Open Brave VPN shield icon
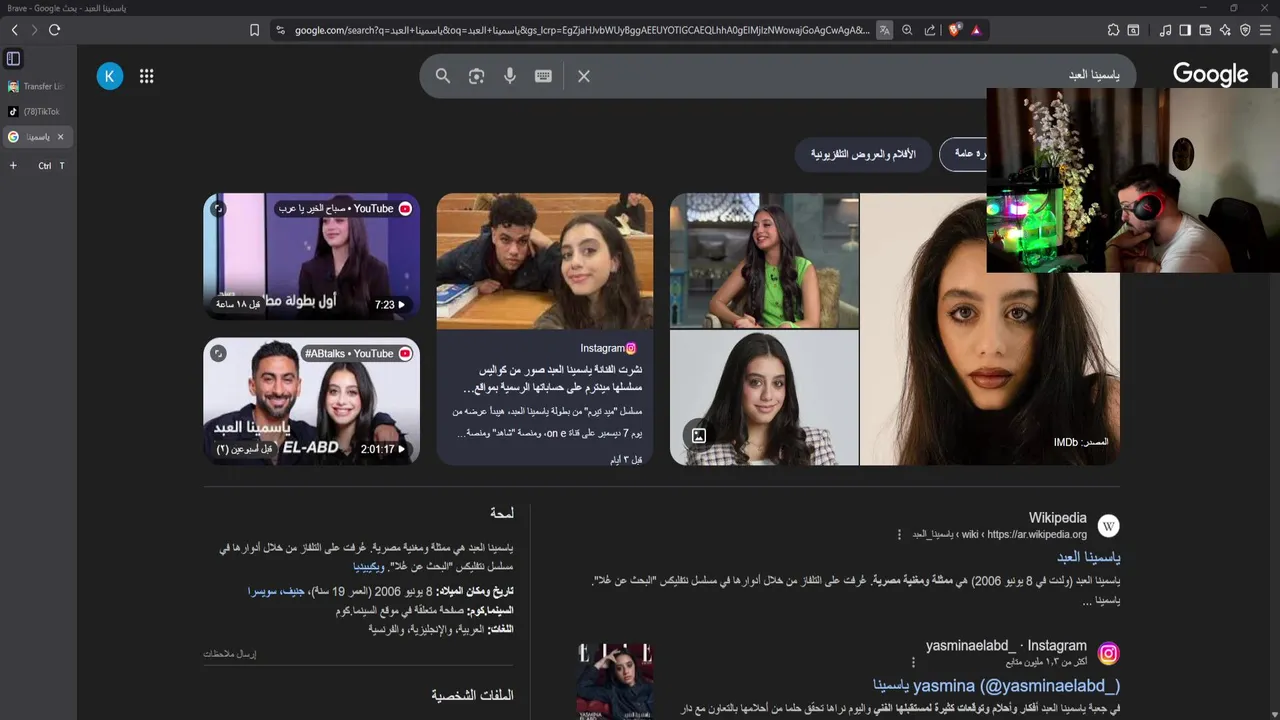Screen dimensions: 1280x720 1245,30
